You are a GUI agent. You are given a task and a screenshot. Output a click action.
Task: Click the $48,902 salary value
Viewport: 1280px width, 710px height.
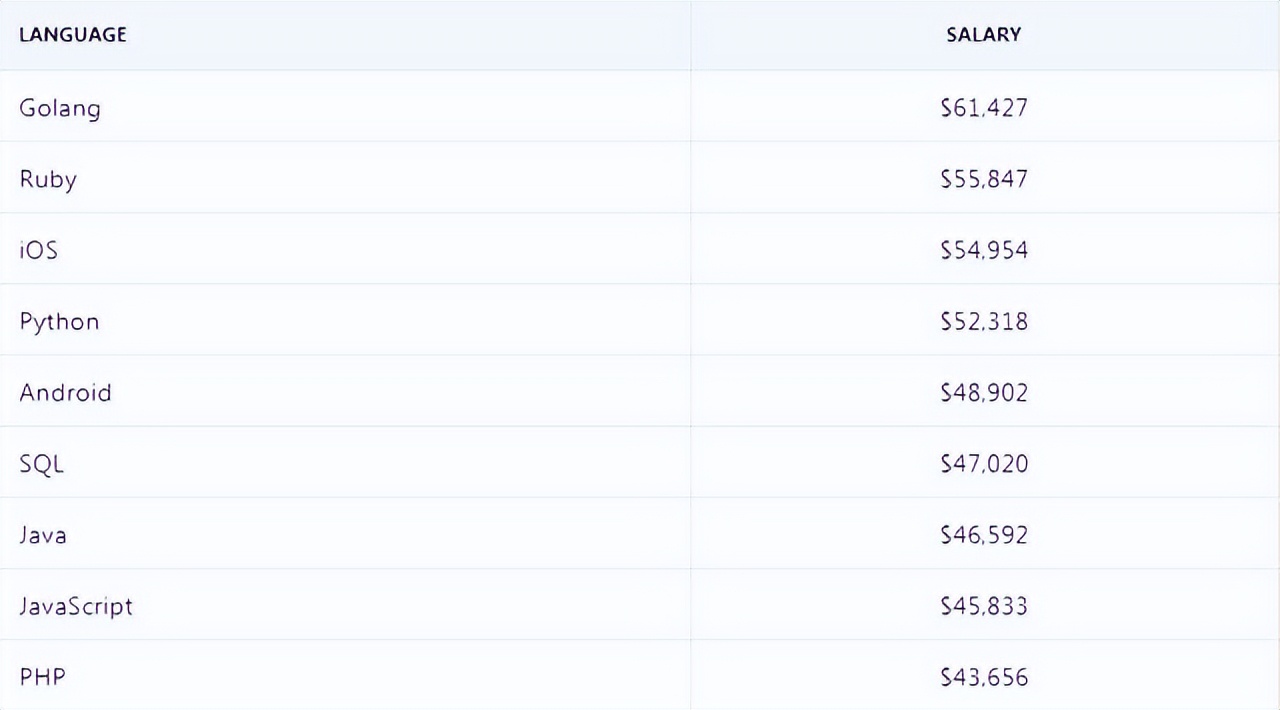[x=984, y=392]
